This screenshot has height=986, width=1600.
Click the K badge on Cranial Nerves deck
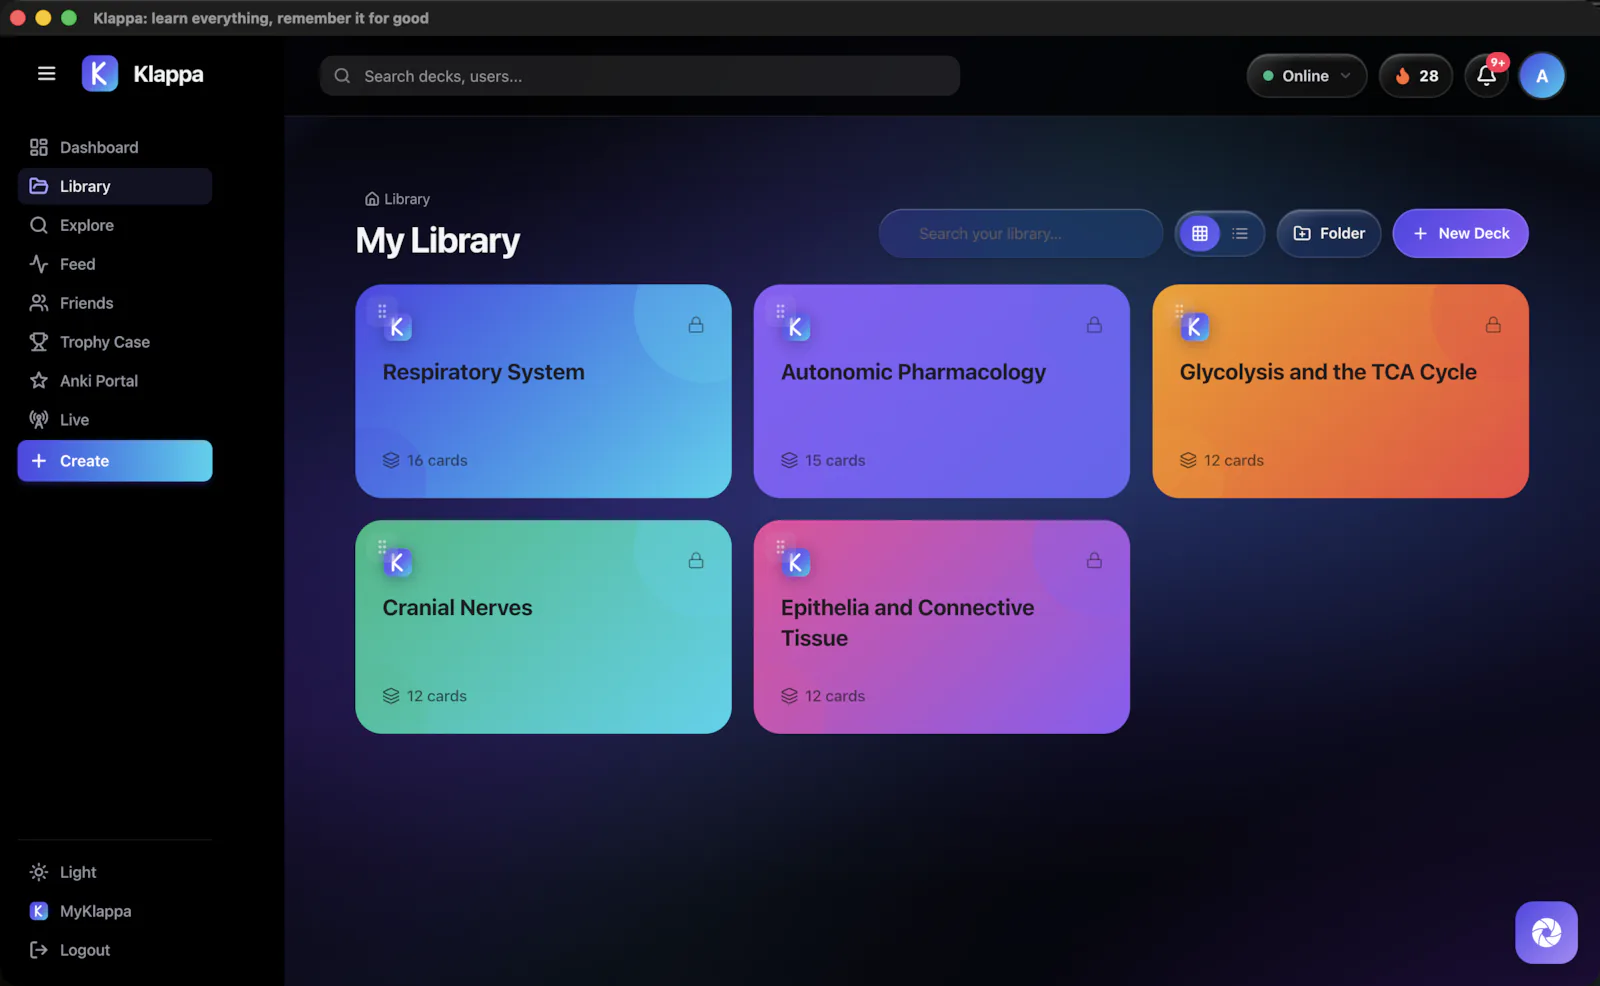tap(398, 563)
